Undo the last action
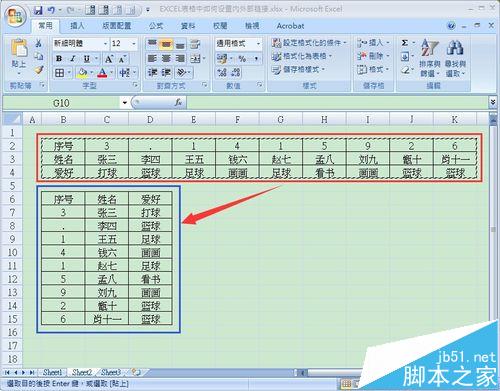 point(51,10)
